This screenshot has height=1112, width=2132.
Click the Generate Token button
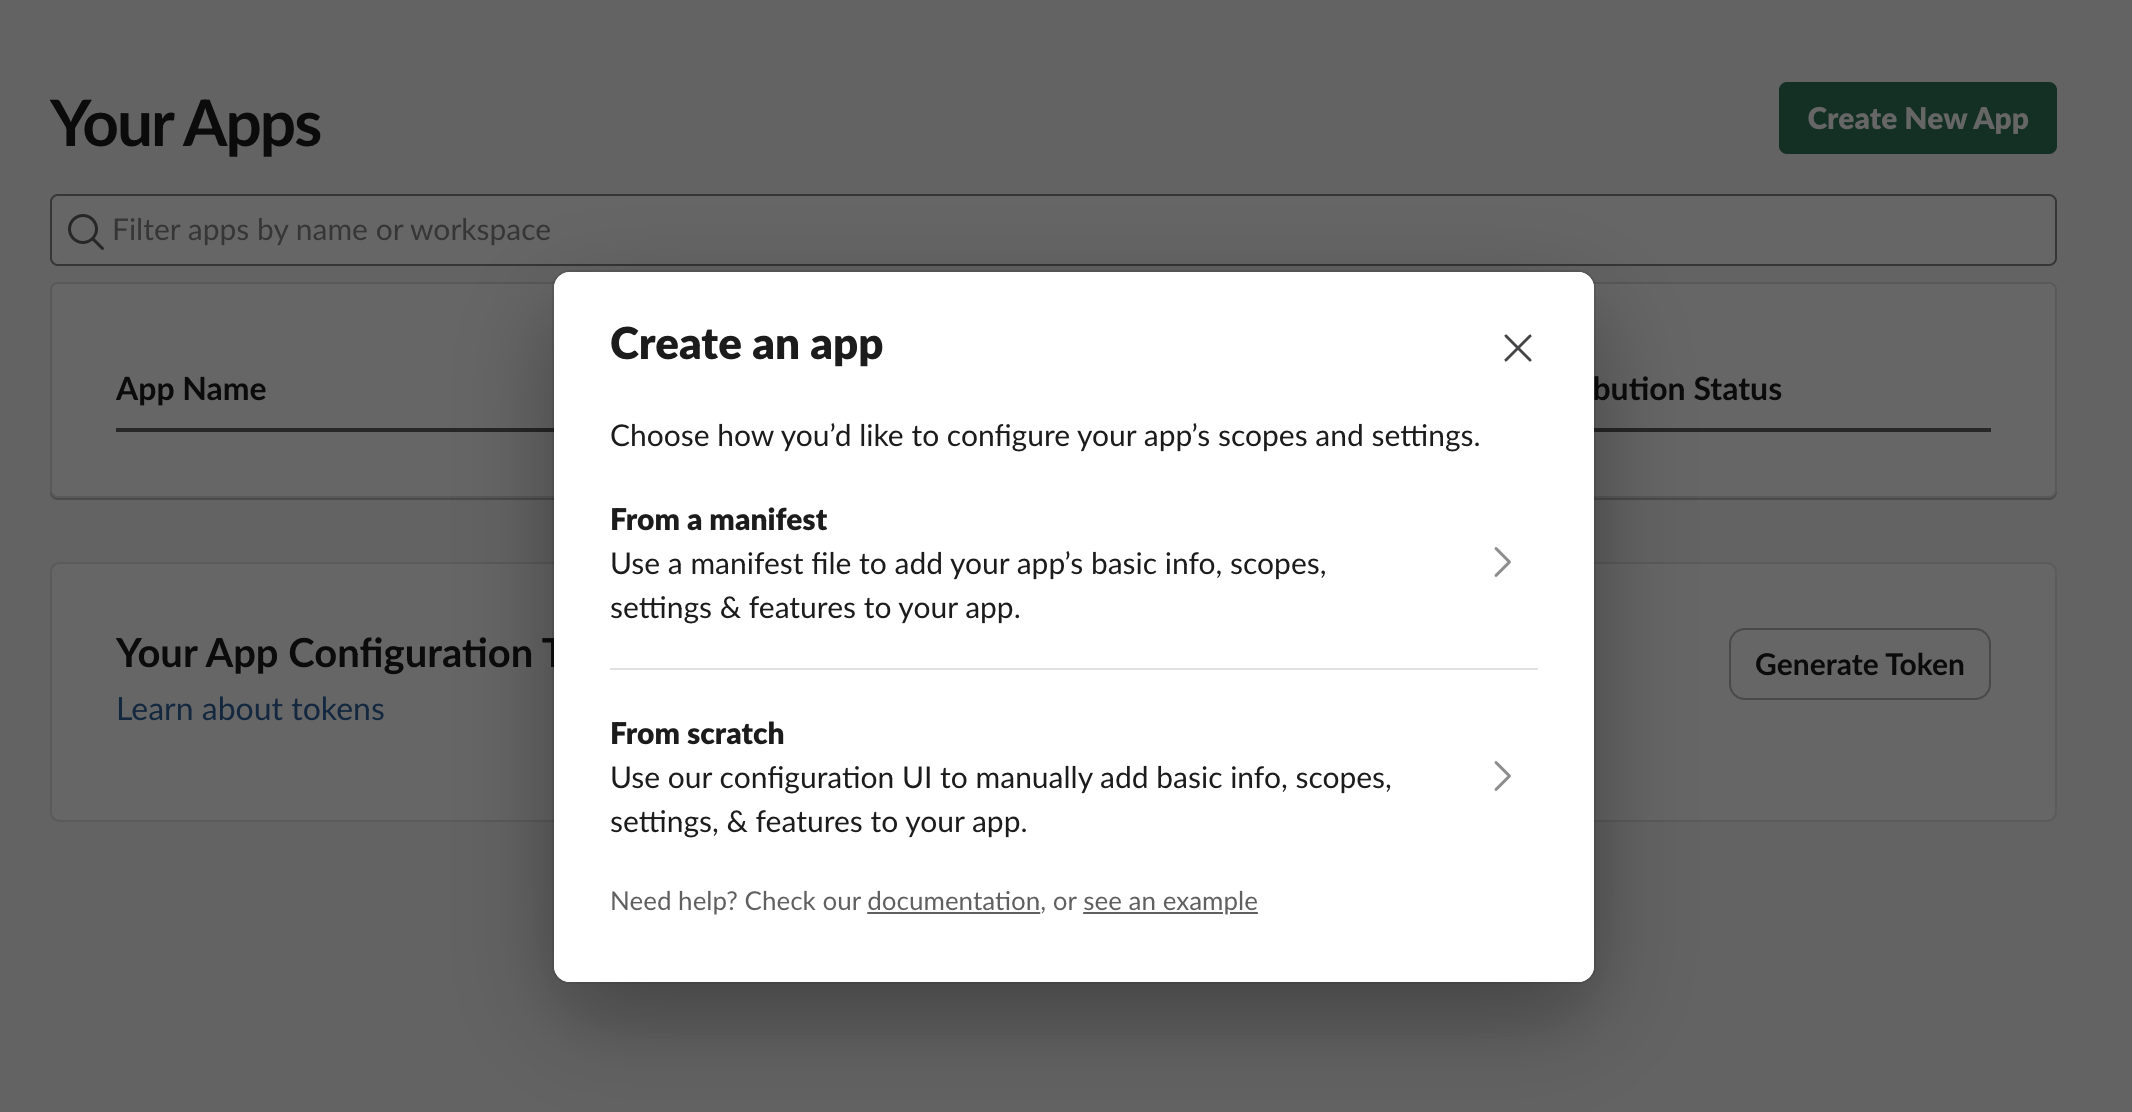[x=1859, y=664]
